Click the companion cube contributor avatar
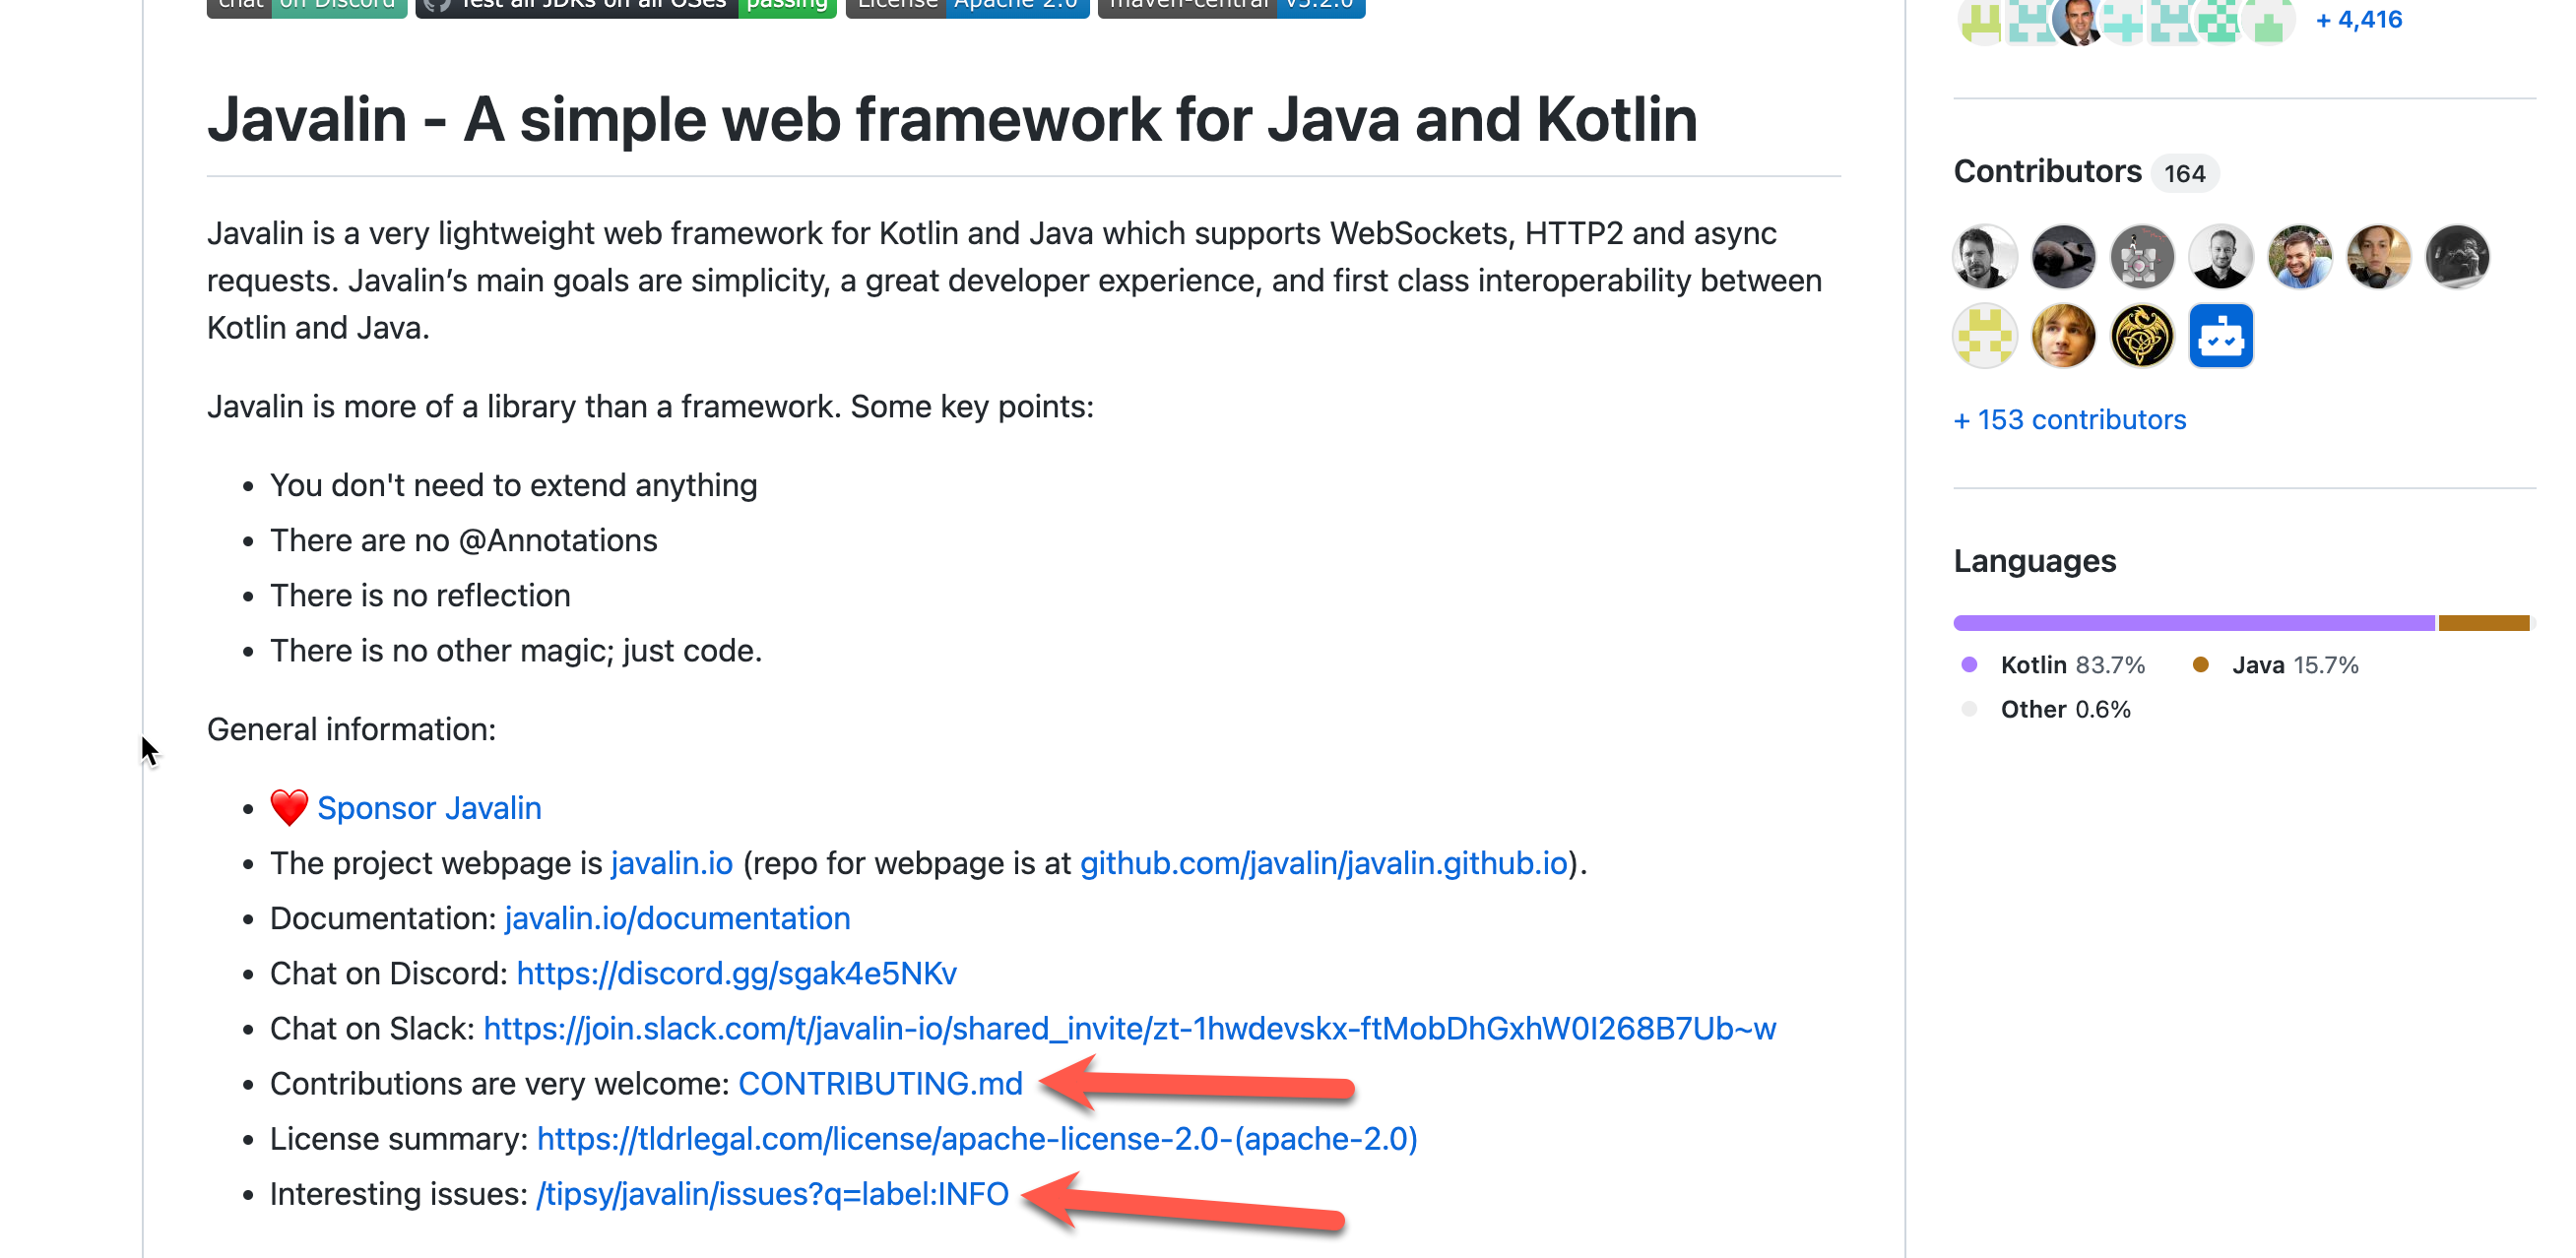Viewport: 2576px width, 1258px height. click(x=2141, y=257)
